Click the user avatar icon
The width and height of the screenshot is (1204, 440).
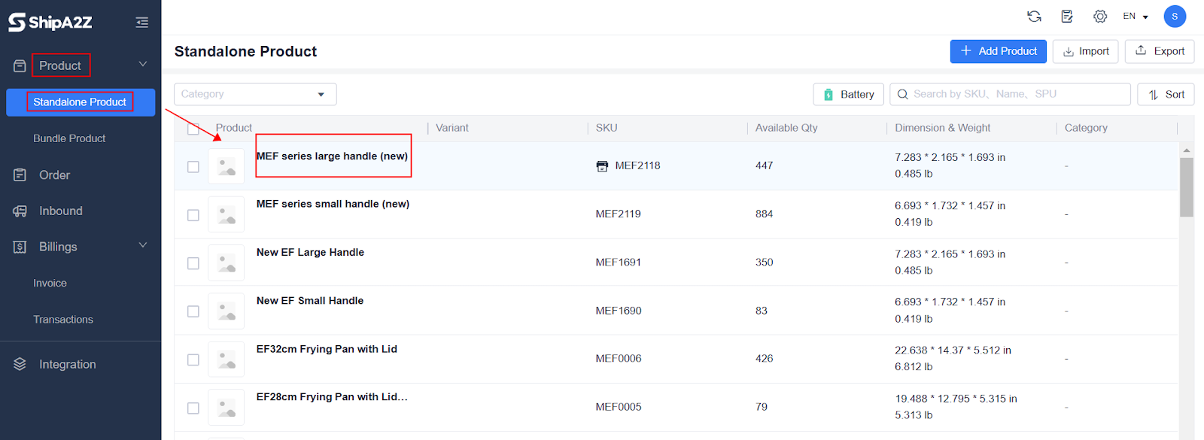click(1174, 16)
